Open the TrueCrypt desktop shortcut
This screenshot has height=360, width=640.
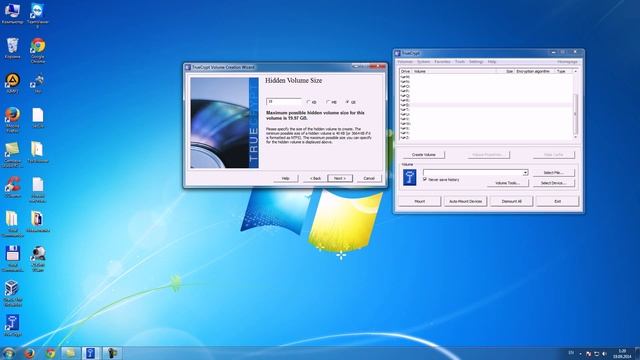coord(12,325)
